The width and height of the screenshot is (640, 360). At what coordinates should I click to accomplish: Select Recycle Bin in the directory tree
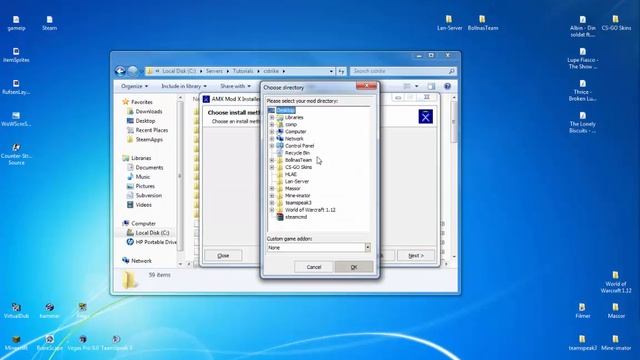coord(297,153)
